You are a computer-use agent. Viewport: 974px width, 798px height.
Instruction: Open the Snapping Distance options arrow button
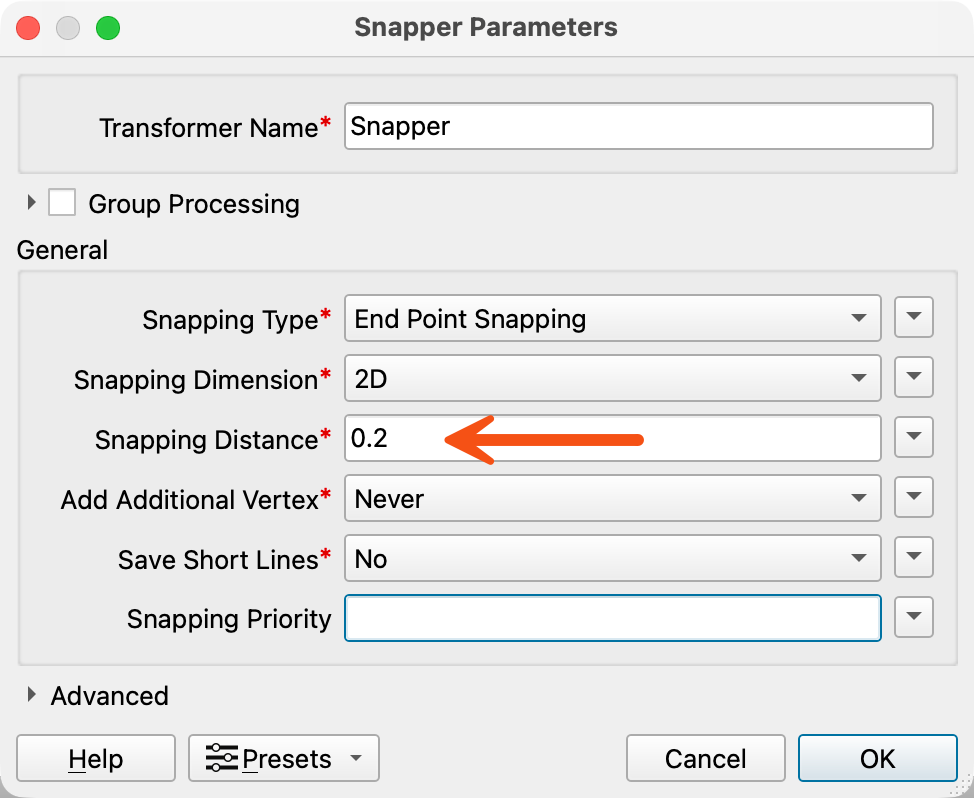coord(913,437)
